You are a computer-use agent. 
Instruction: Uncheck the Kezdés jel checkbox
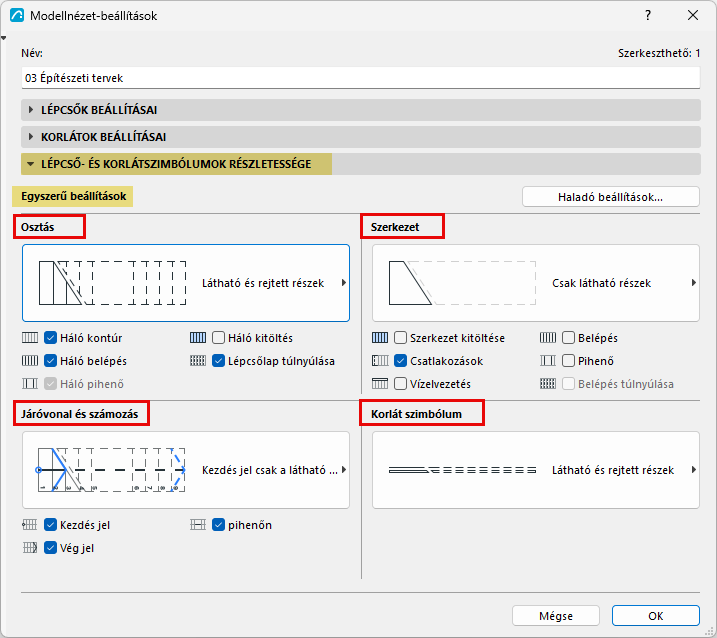[50, 525]
